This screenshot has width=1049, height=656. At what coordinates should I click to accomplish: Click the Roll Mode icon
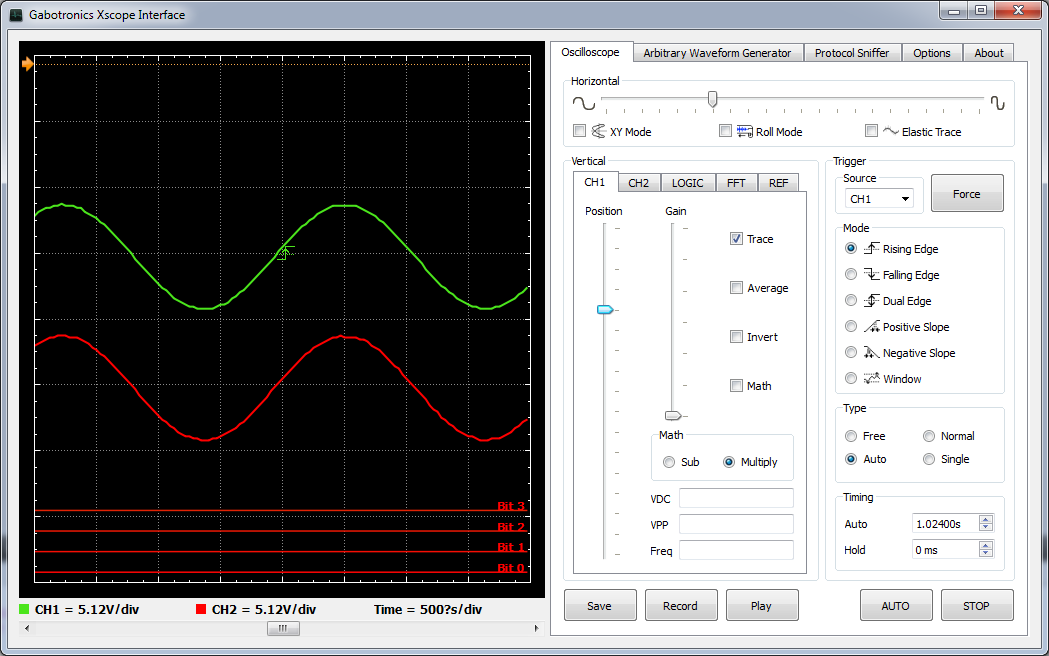(745, 131)
